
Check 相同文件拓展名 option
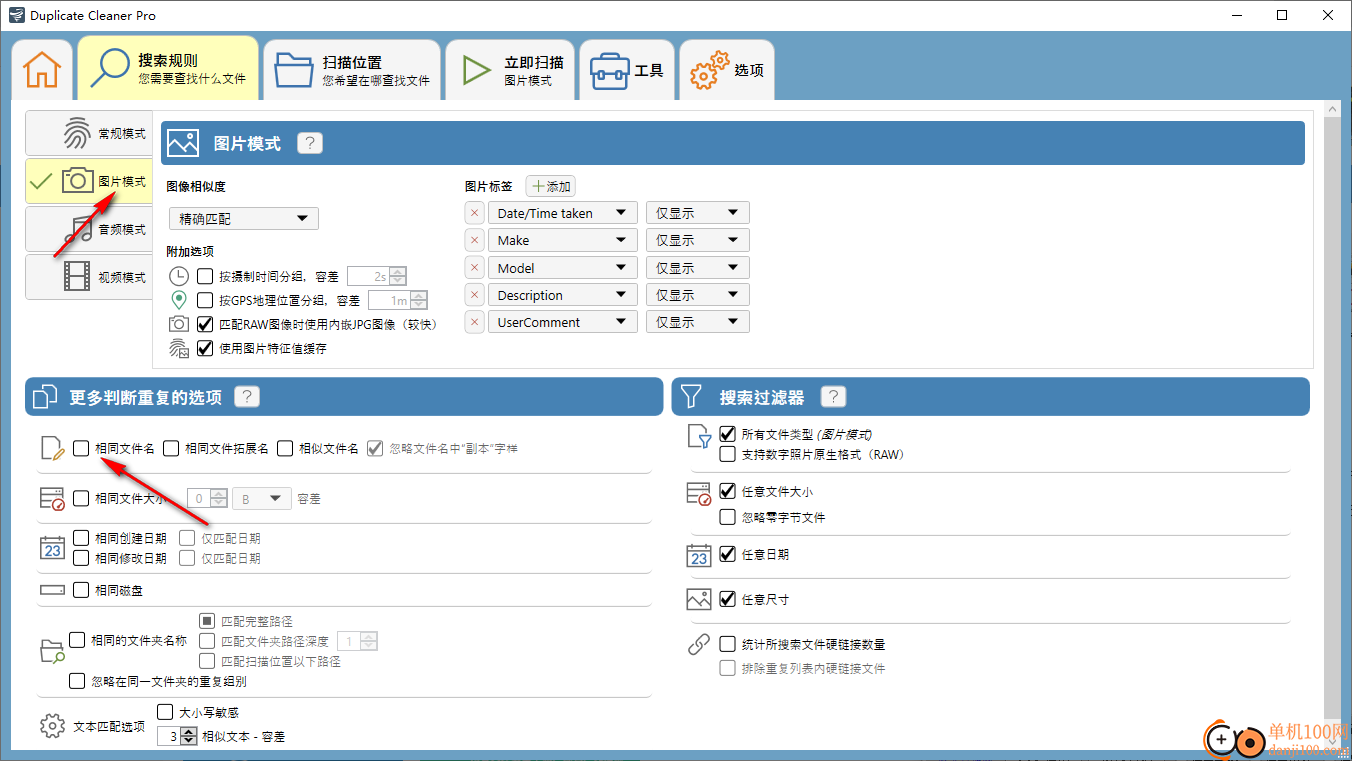[171, 448]
